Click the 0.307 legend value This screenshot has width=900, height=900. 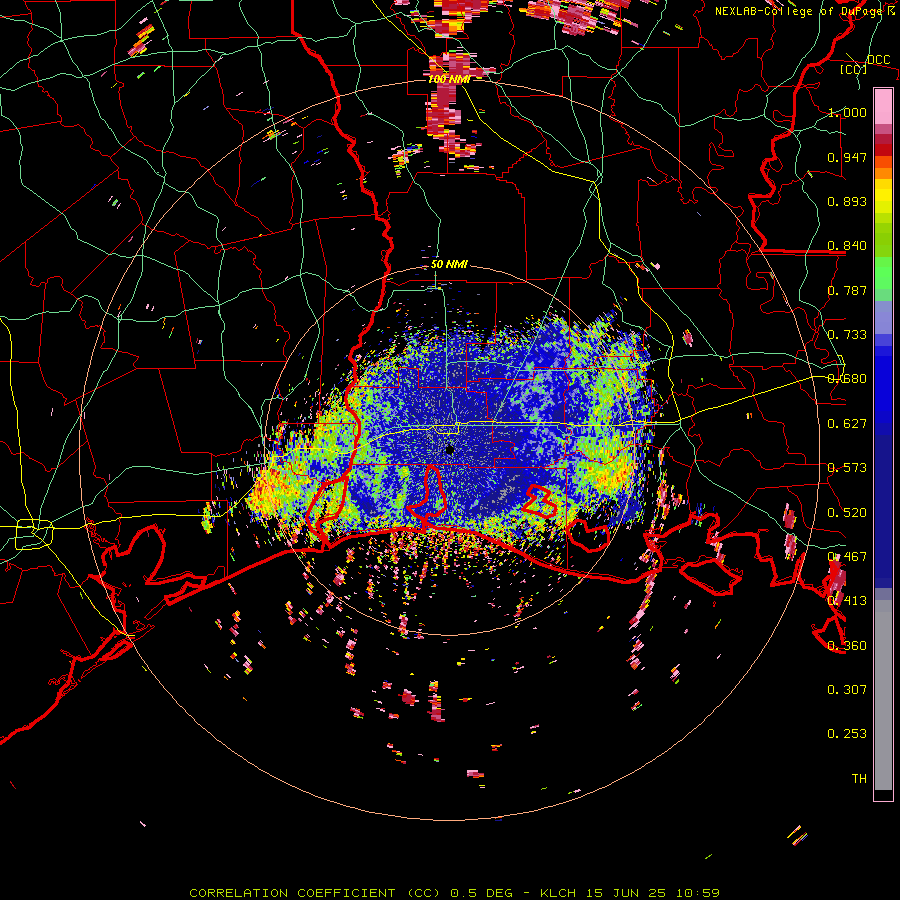pos(847,690)
